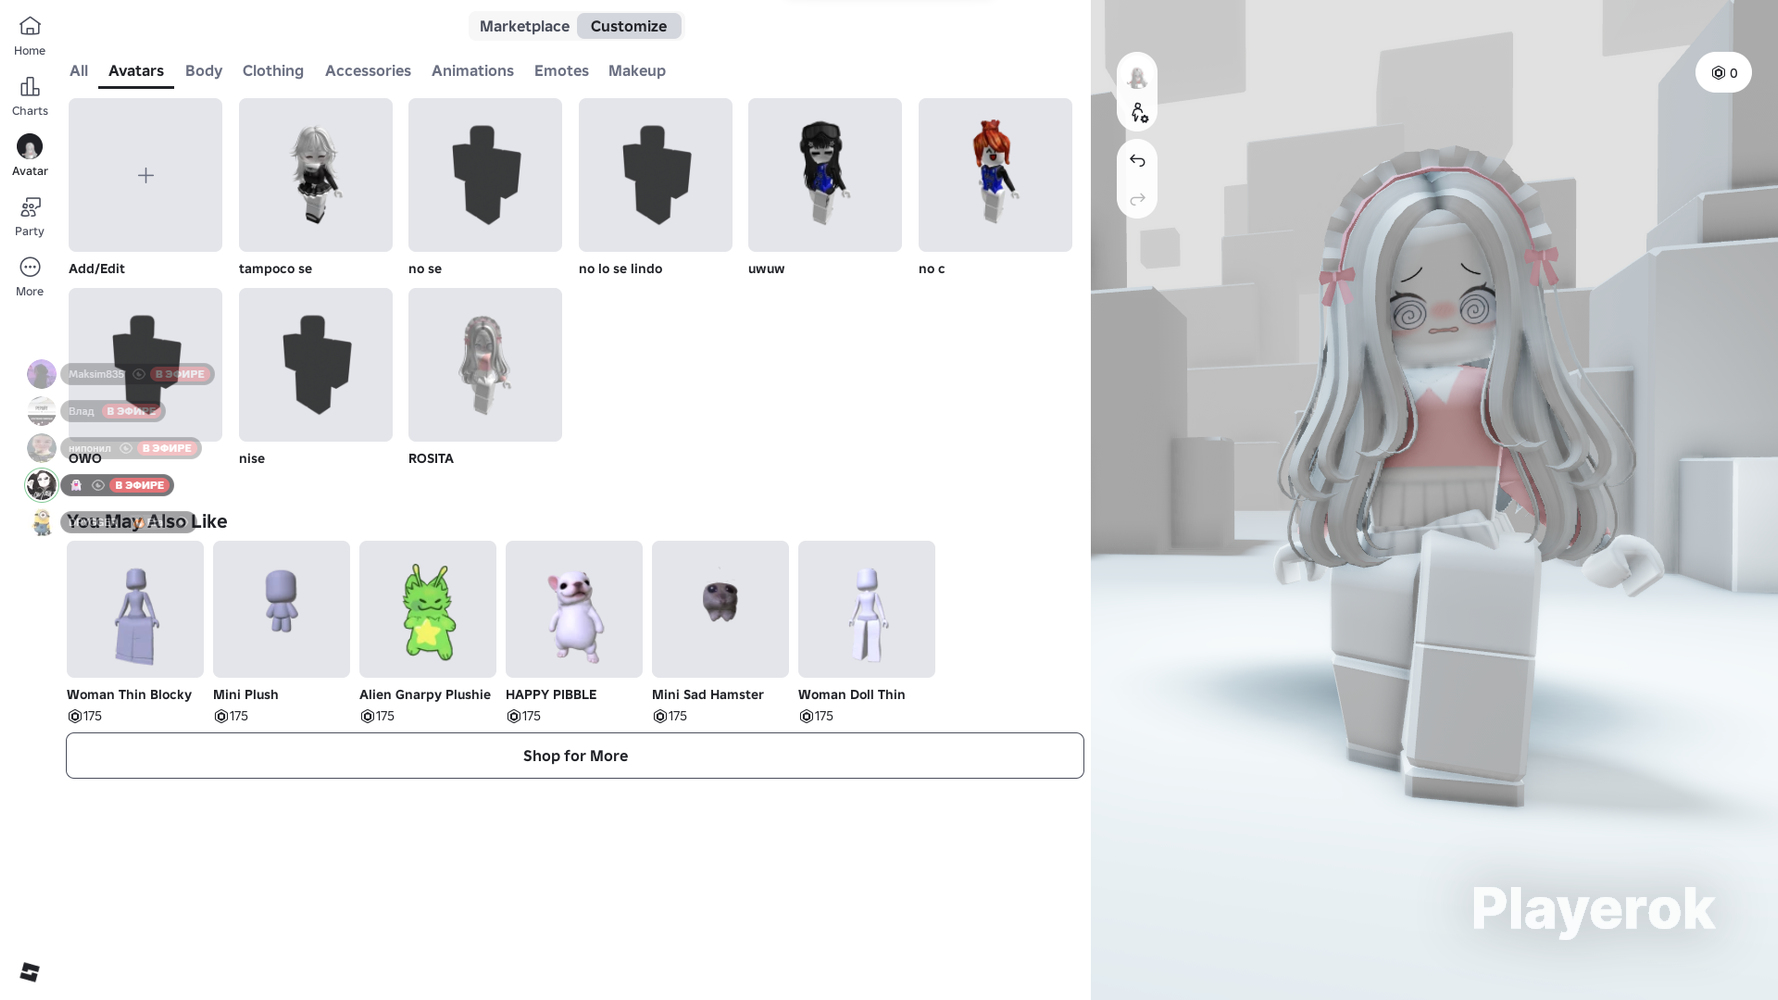The width and height of the screenshot is (1778, 1000).
Task: Click the Влад В ЭФИРЕ live badge
Action: (x=132, y=411)
